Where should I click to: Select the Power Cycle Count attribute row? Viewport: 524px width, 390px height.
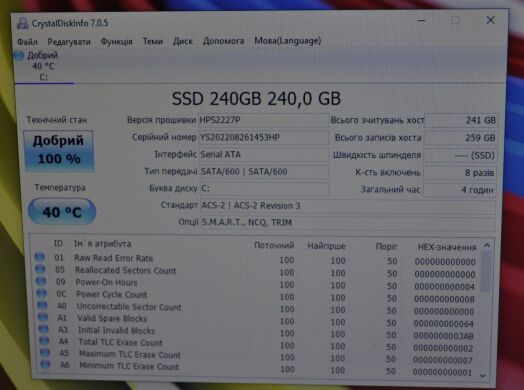click(x=256, y=296)
